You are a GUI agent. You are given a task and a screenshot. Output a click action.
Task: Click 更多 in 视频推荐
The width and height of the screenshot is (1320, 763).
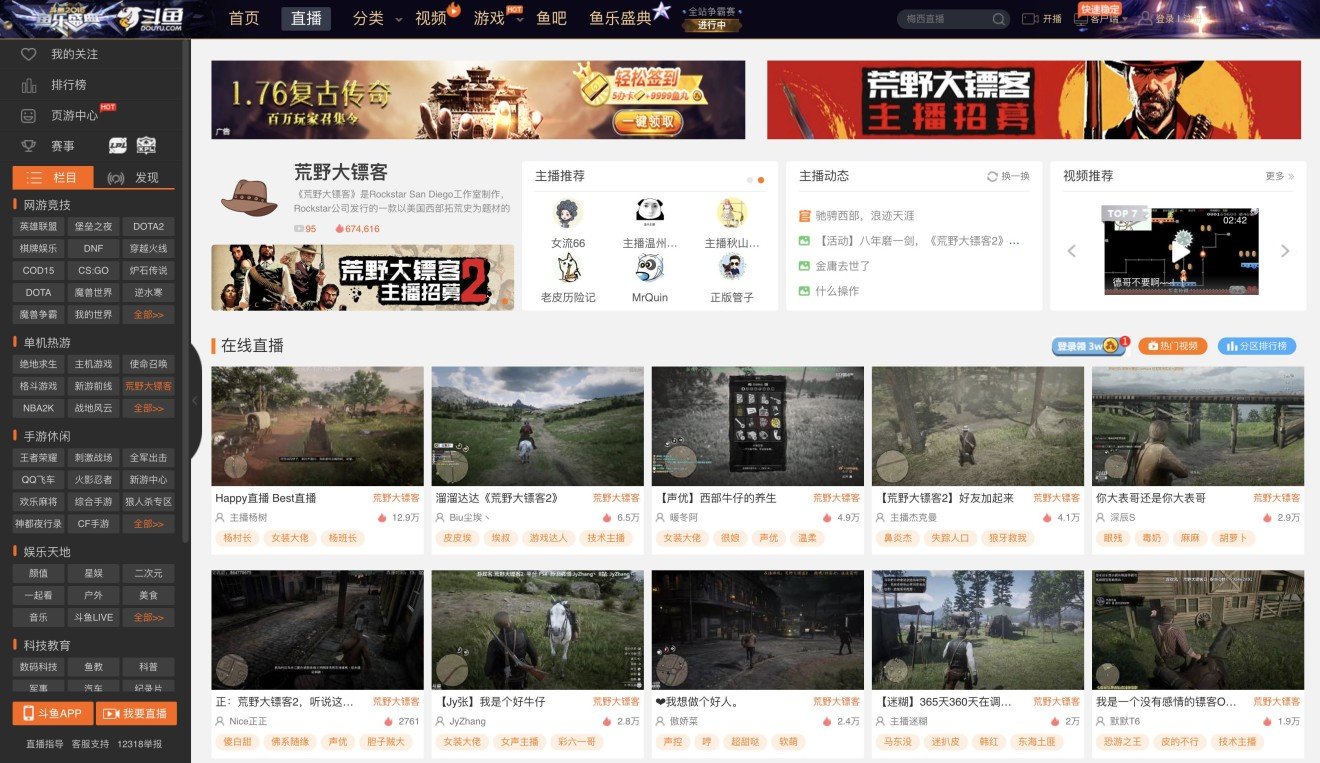coord(1279,176)
